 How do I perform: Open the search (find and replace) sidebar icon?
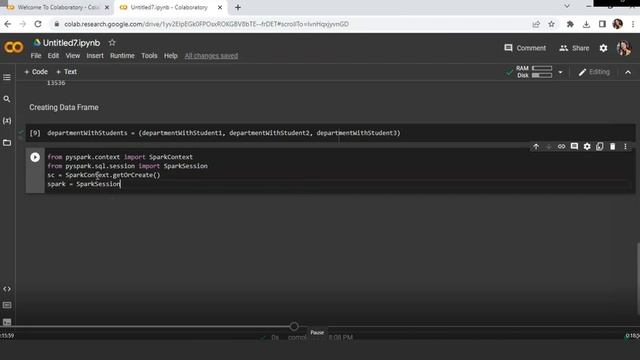[7, 99]
